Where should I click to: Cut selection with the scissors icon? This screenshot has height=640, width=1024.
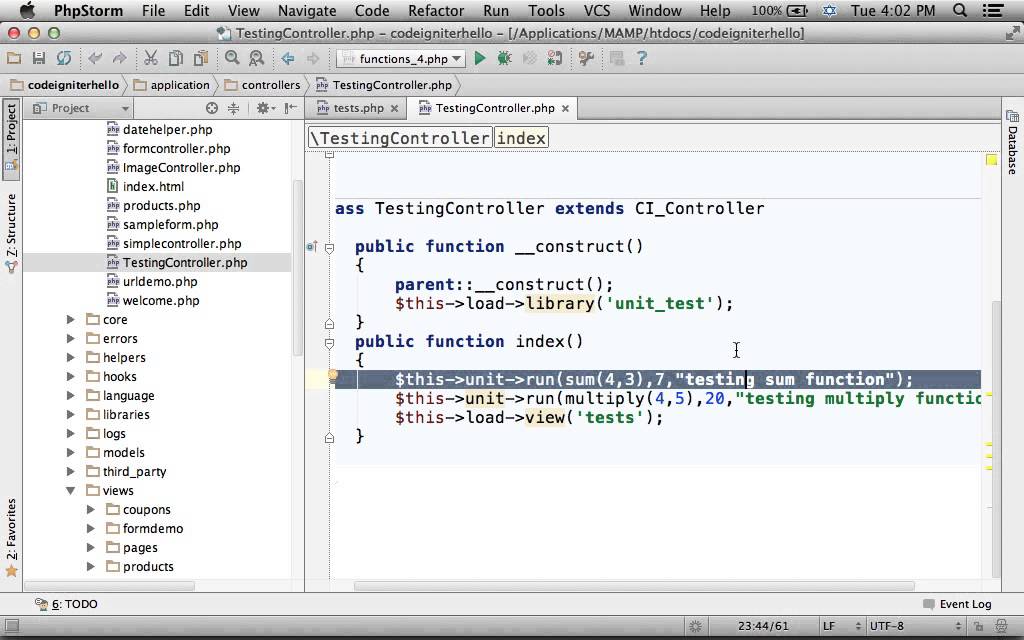pyautogui.click(x=151, y=59)
